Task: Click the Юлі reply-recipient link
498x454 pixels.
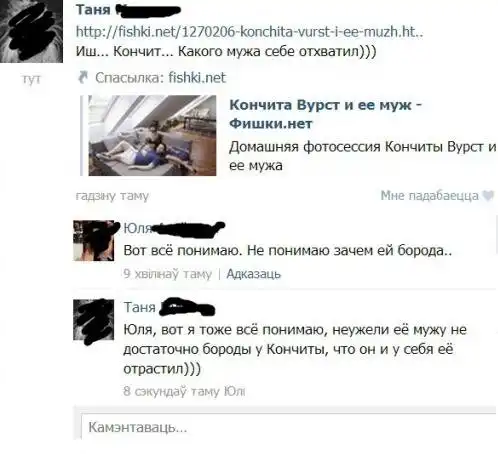Action: (x=235, y=391)
